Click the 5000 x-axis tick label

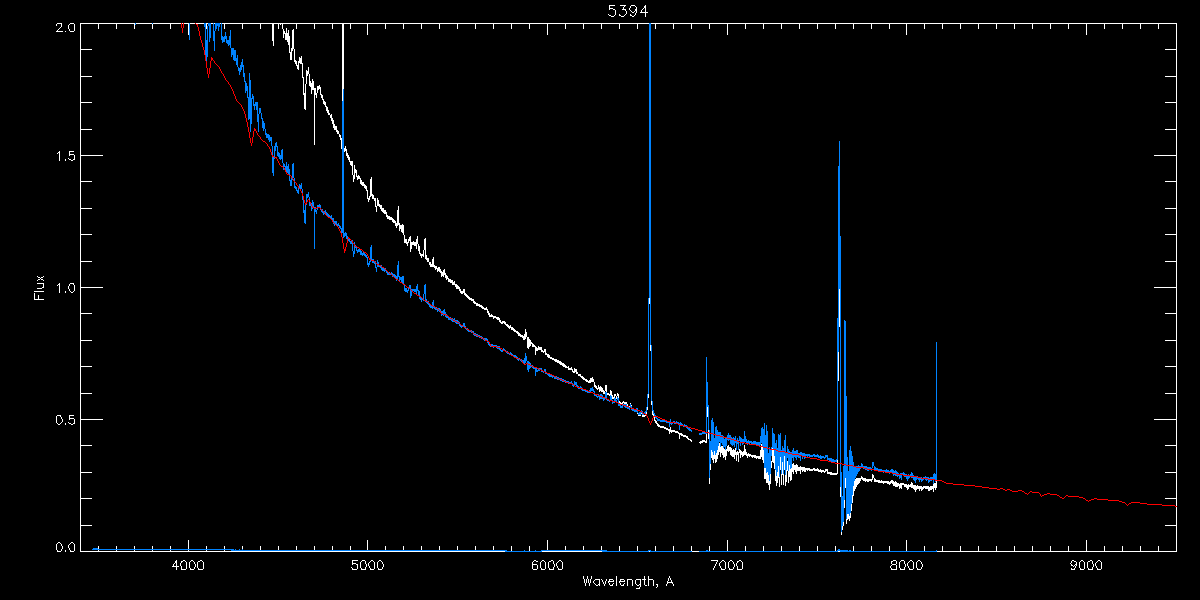pyautogui.click(x=368, y=565)
